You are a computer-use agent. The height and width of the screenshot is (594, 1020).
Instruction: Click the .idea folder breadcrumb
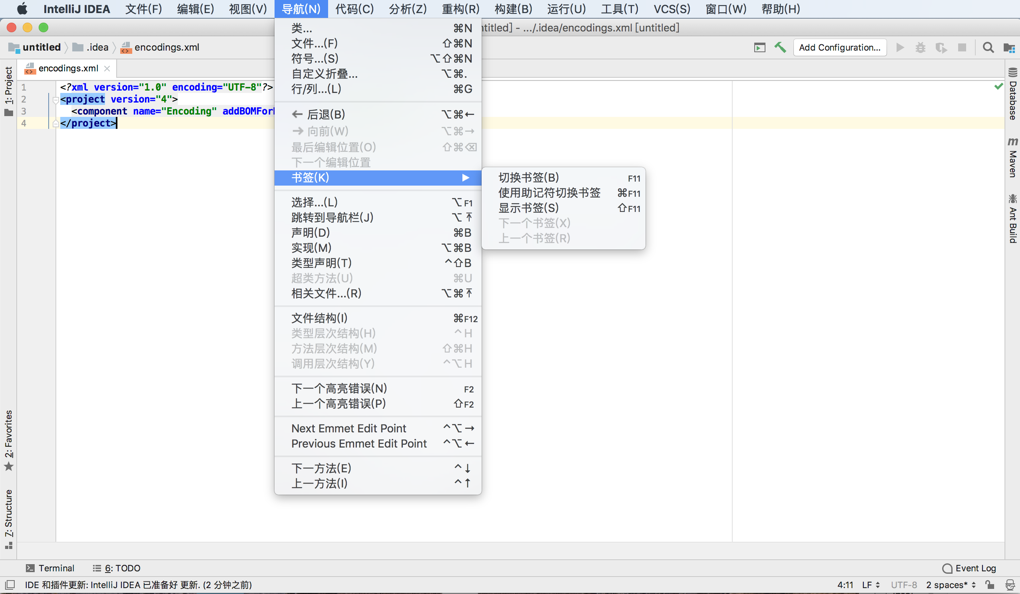90,47
